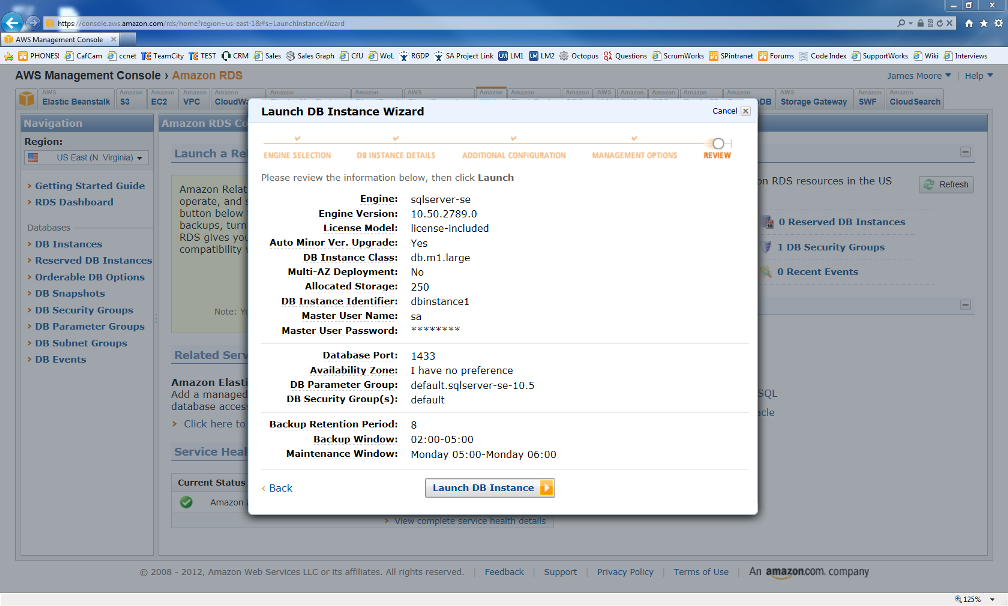This screenshot has width=1008, height=606.
Task: Open the address bar search dropdown arrow
Action: click(x=910, y=24)
